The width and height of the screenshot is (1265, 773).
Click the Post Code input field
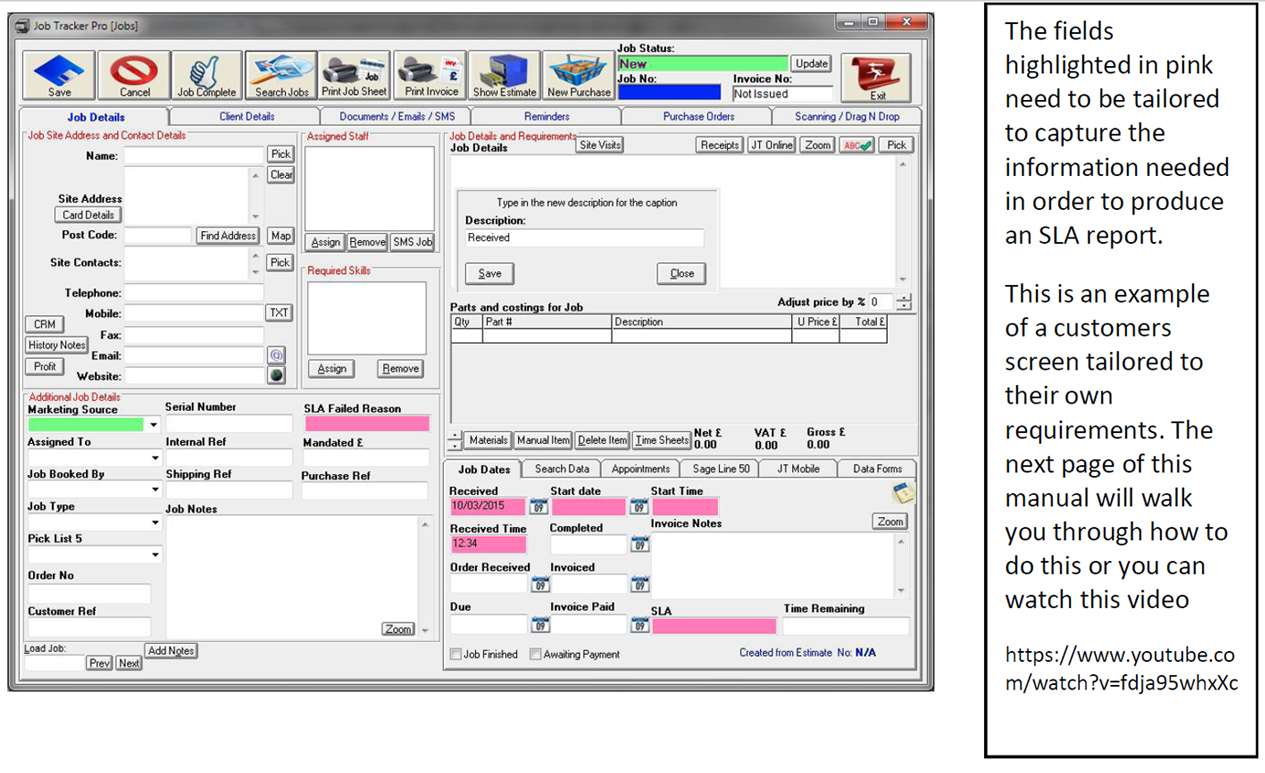point(158,236)
